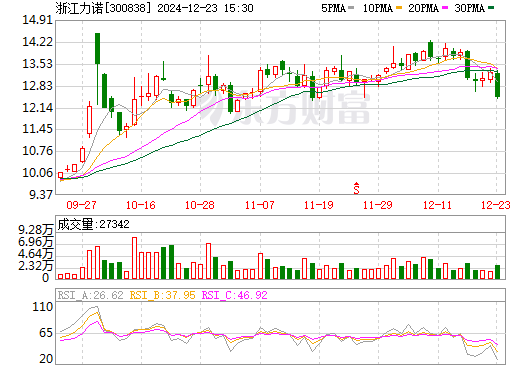
Task: Click the 9.37 price axis value
Action: (41, 194)
